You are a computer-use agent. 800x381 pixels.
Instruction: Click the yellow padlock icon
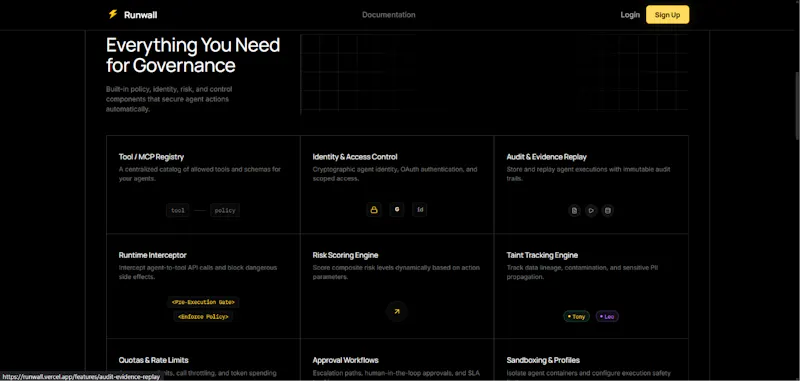point(374,210)
